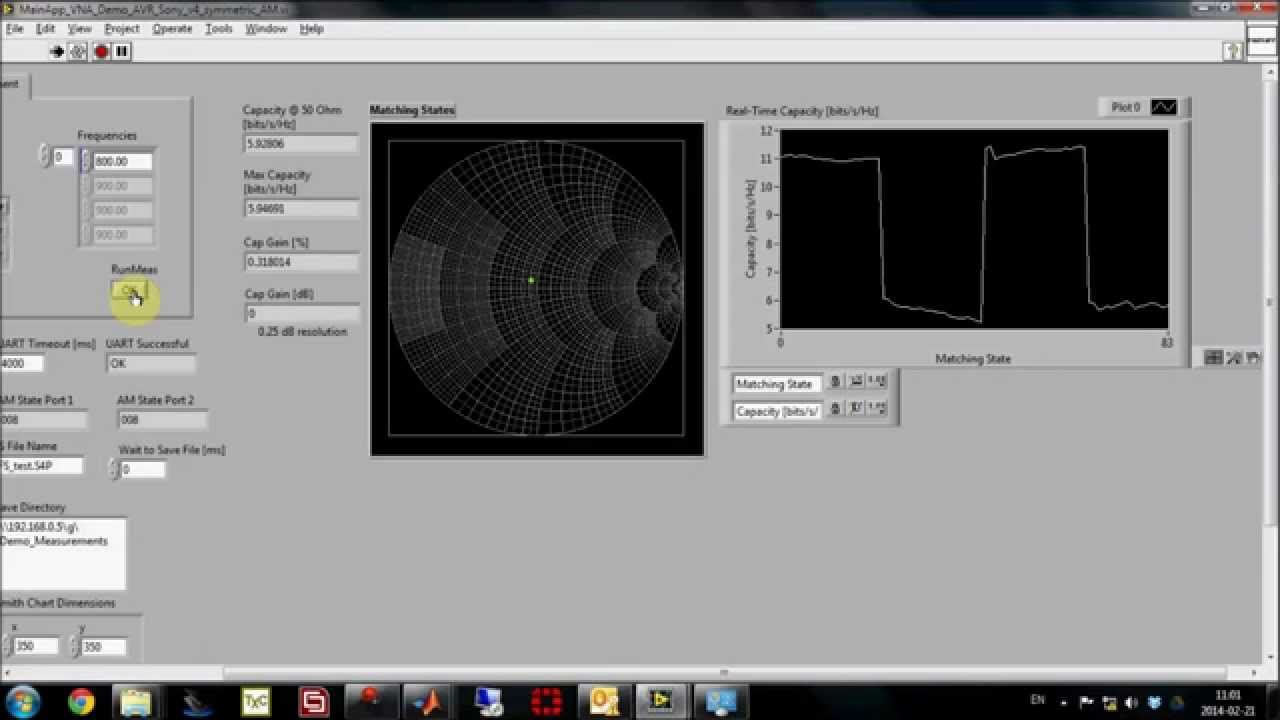Click the volume speaker icon in system tray
Viewport: 1280px width, 720px height.
1131,702
